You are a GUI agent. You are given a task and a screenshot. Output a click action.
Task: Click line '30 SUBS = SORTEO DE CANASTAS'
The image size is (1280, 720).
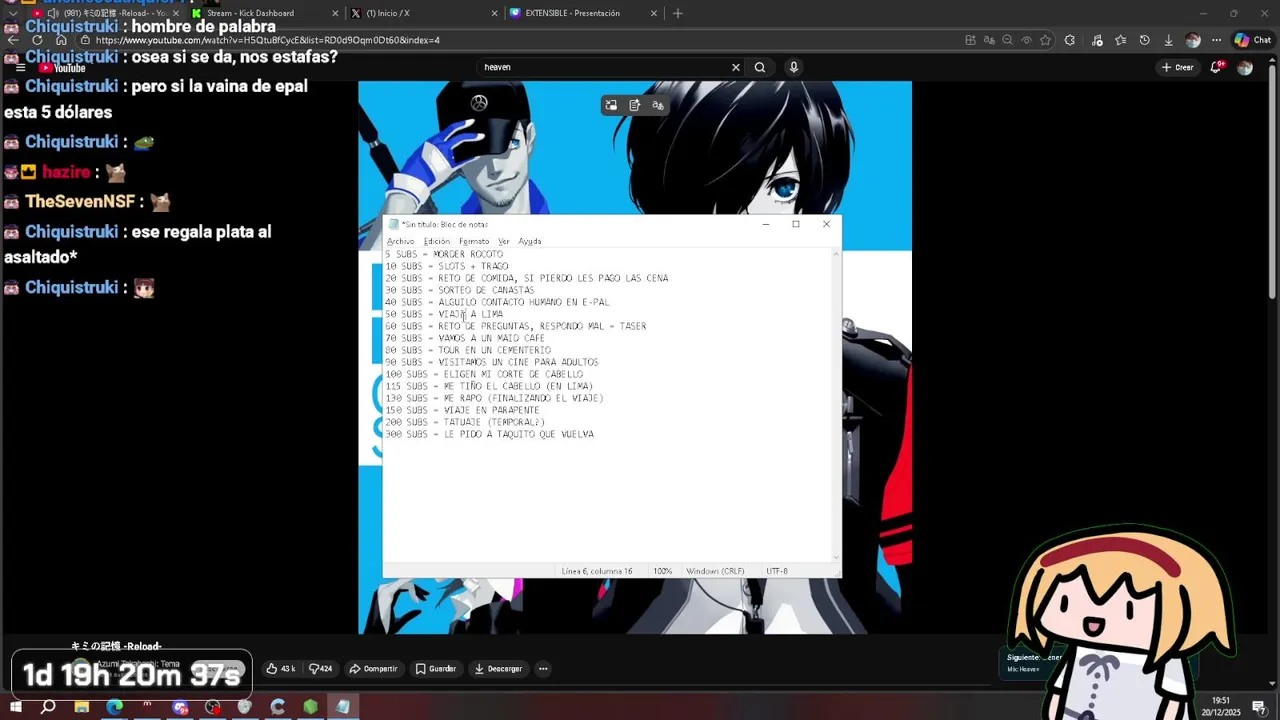pos(460,290)
